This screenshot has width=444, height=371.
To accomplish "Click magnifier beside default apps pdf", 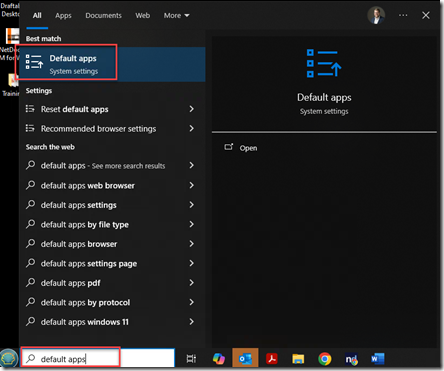I will point(30,283).
